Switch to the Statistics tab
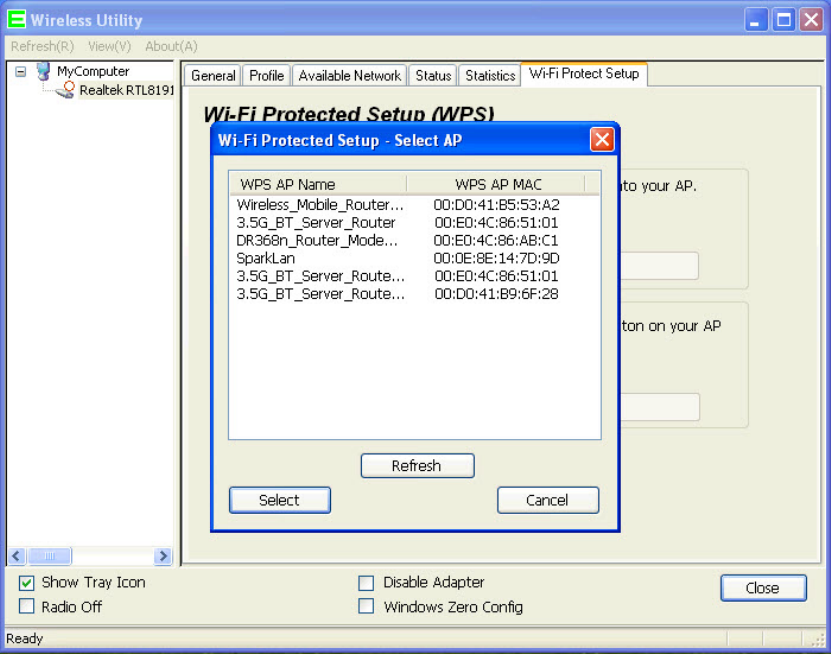The height and width of the screenshot is (654, 831). [x=490, y=76]
